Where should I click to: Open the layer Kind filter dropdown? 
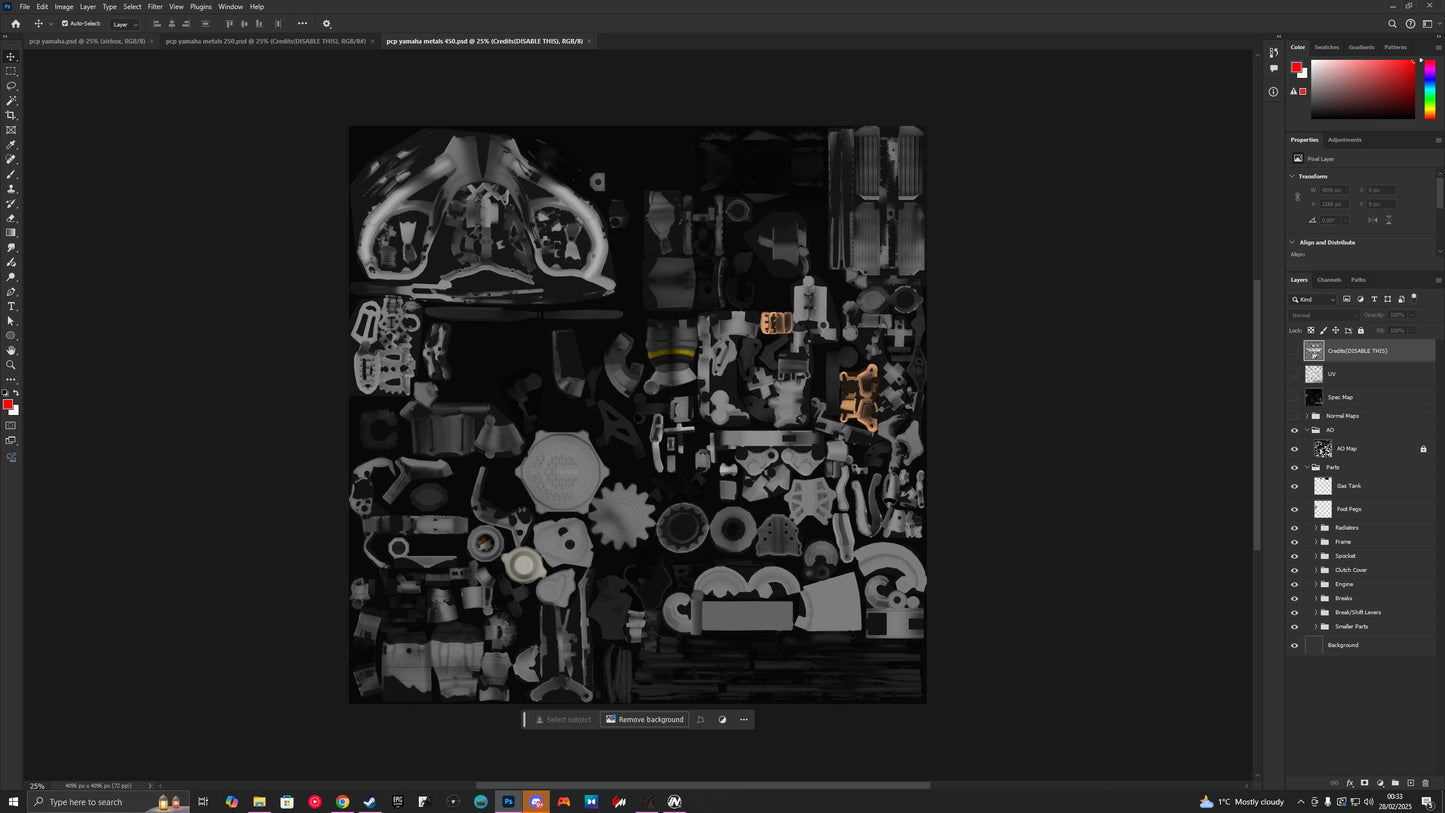(x=1313, y=299)
